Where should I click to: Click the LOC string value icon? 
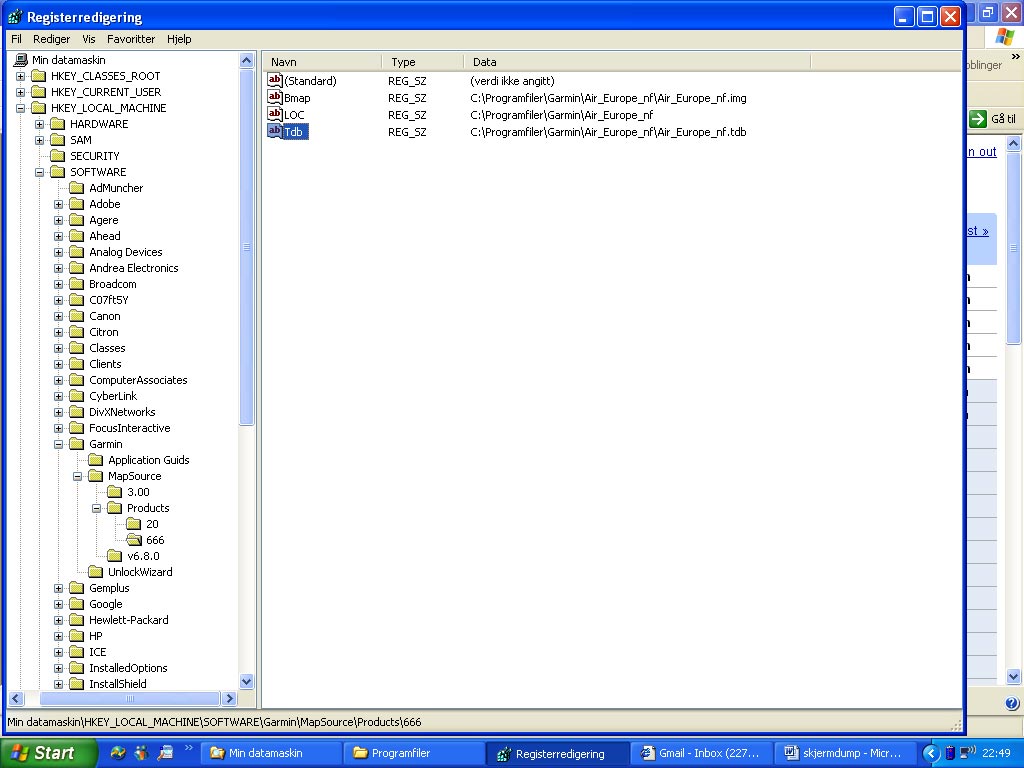[275, 114]
